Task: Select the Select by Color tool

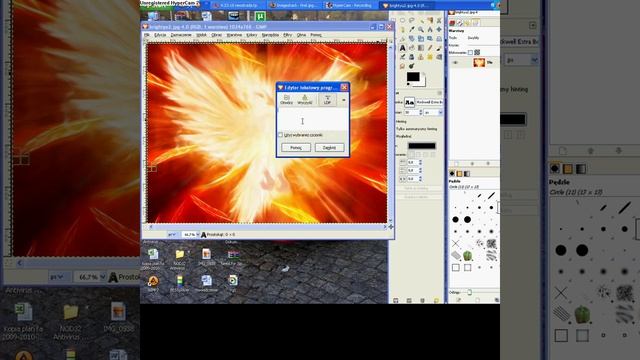Action: (x=430, y=20)
